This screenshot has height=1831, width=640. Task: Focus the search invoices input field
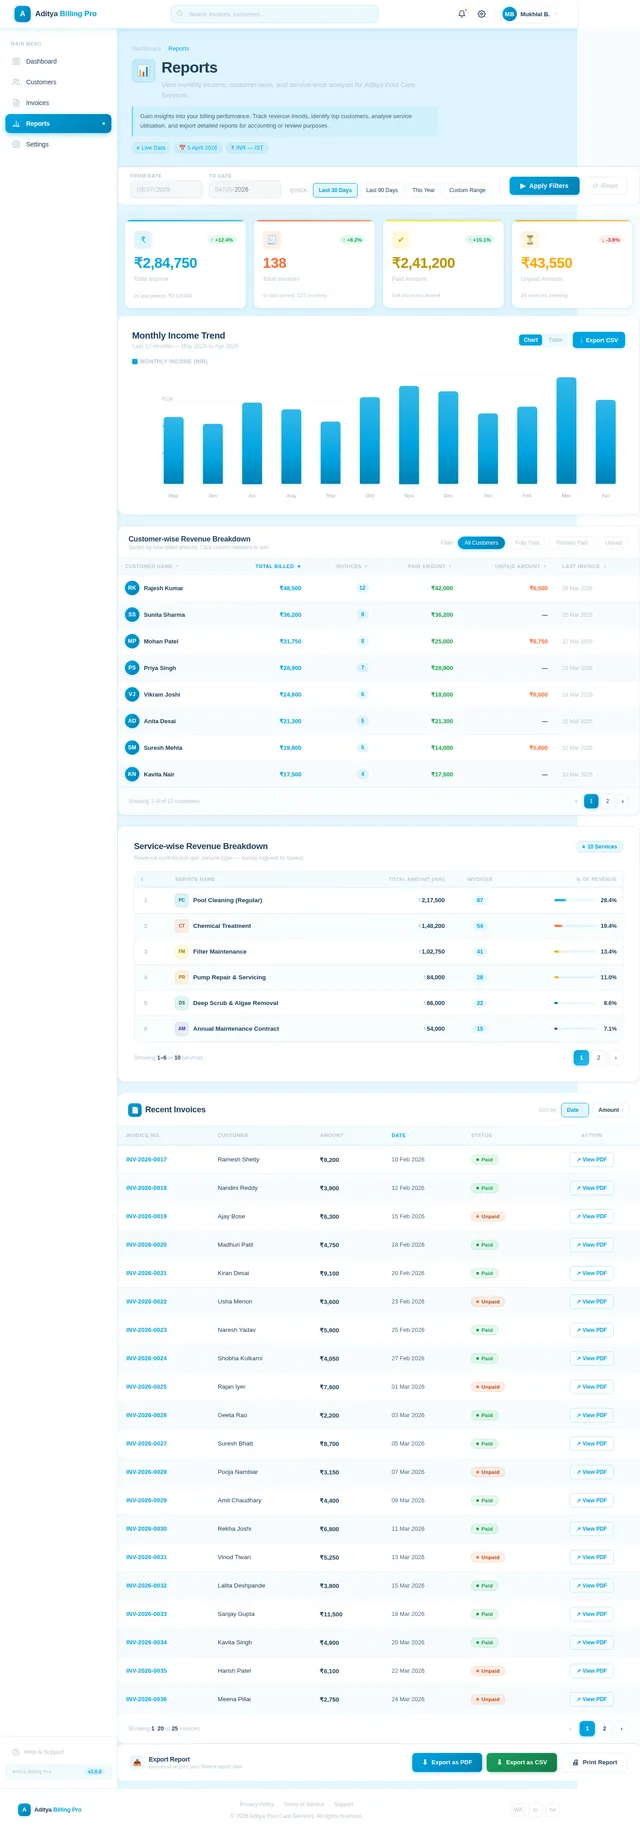coord(275,14)
